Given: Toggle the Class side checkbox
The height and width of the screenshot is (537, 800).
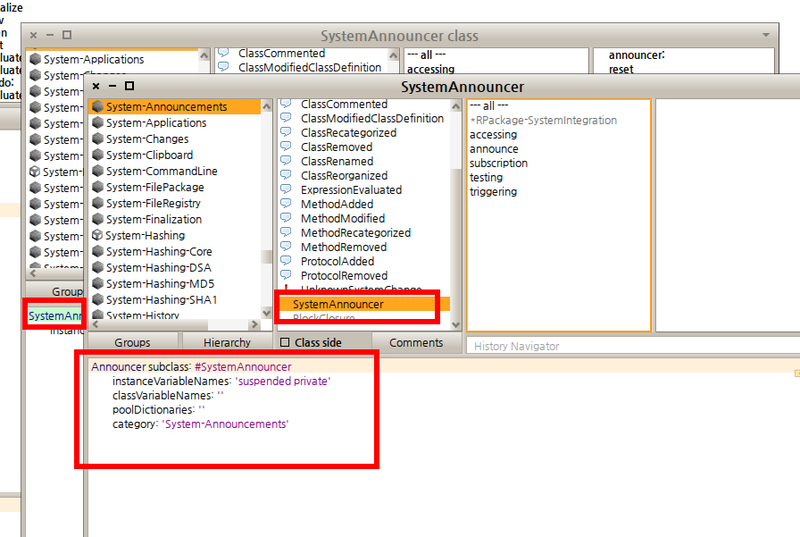Looking at the screenshot, I should click(285, 343).
